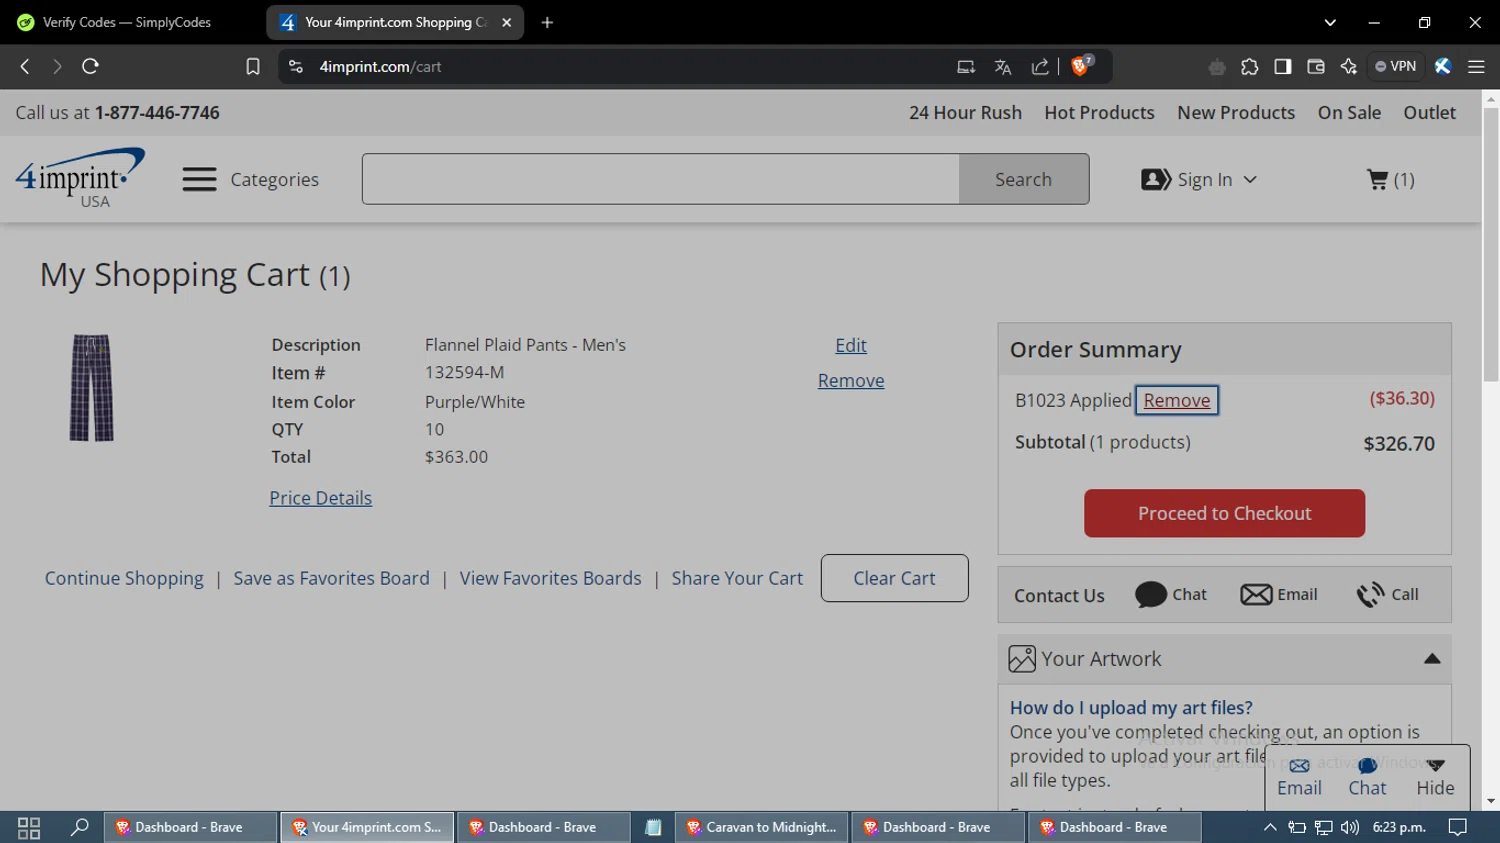Image resolution: width=1500 pixels, height=843 pixels.
Task: Click the 4imprint USA logo
Action: [x=80, y=178]
